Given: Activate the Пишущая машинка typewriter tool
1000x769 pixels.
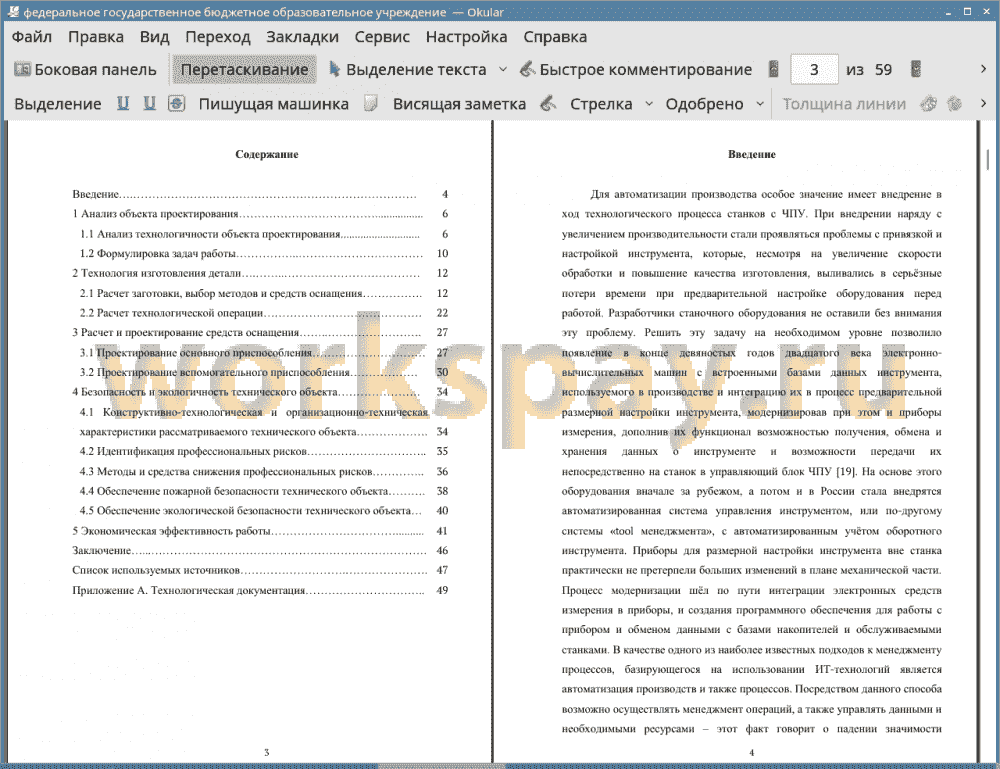Looking at the screenshot, I should [x=274, y=104].
